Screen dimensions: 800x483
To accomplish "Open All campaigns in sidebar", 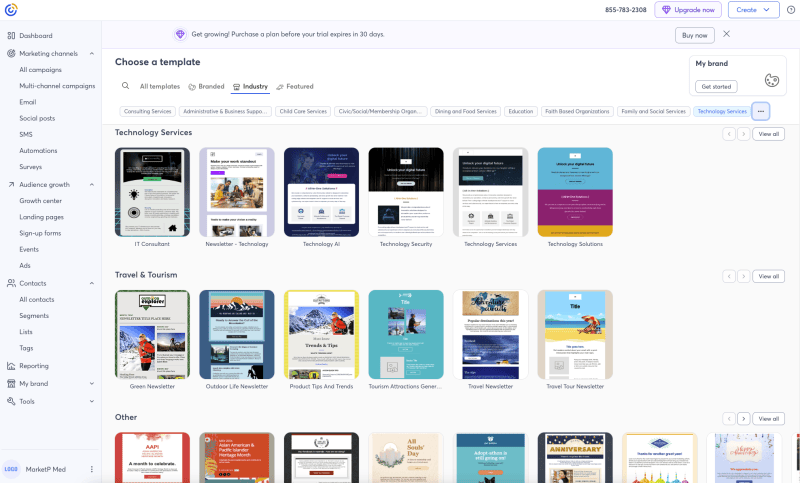I will pos(40,69).
